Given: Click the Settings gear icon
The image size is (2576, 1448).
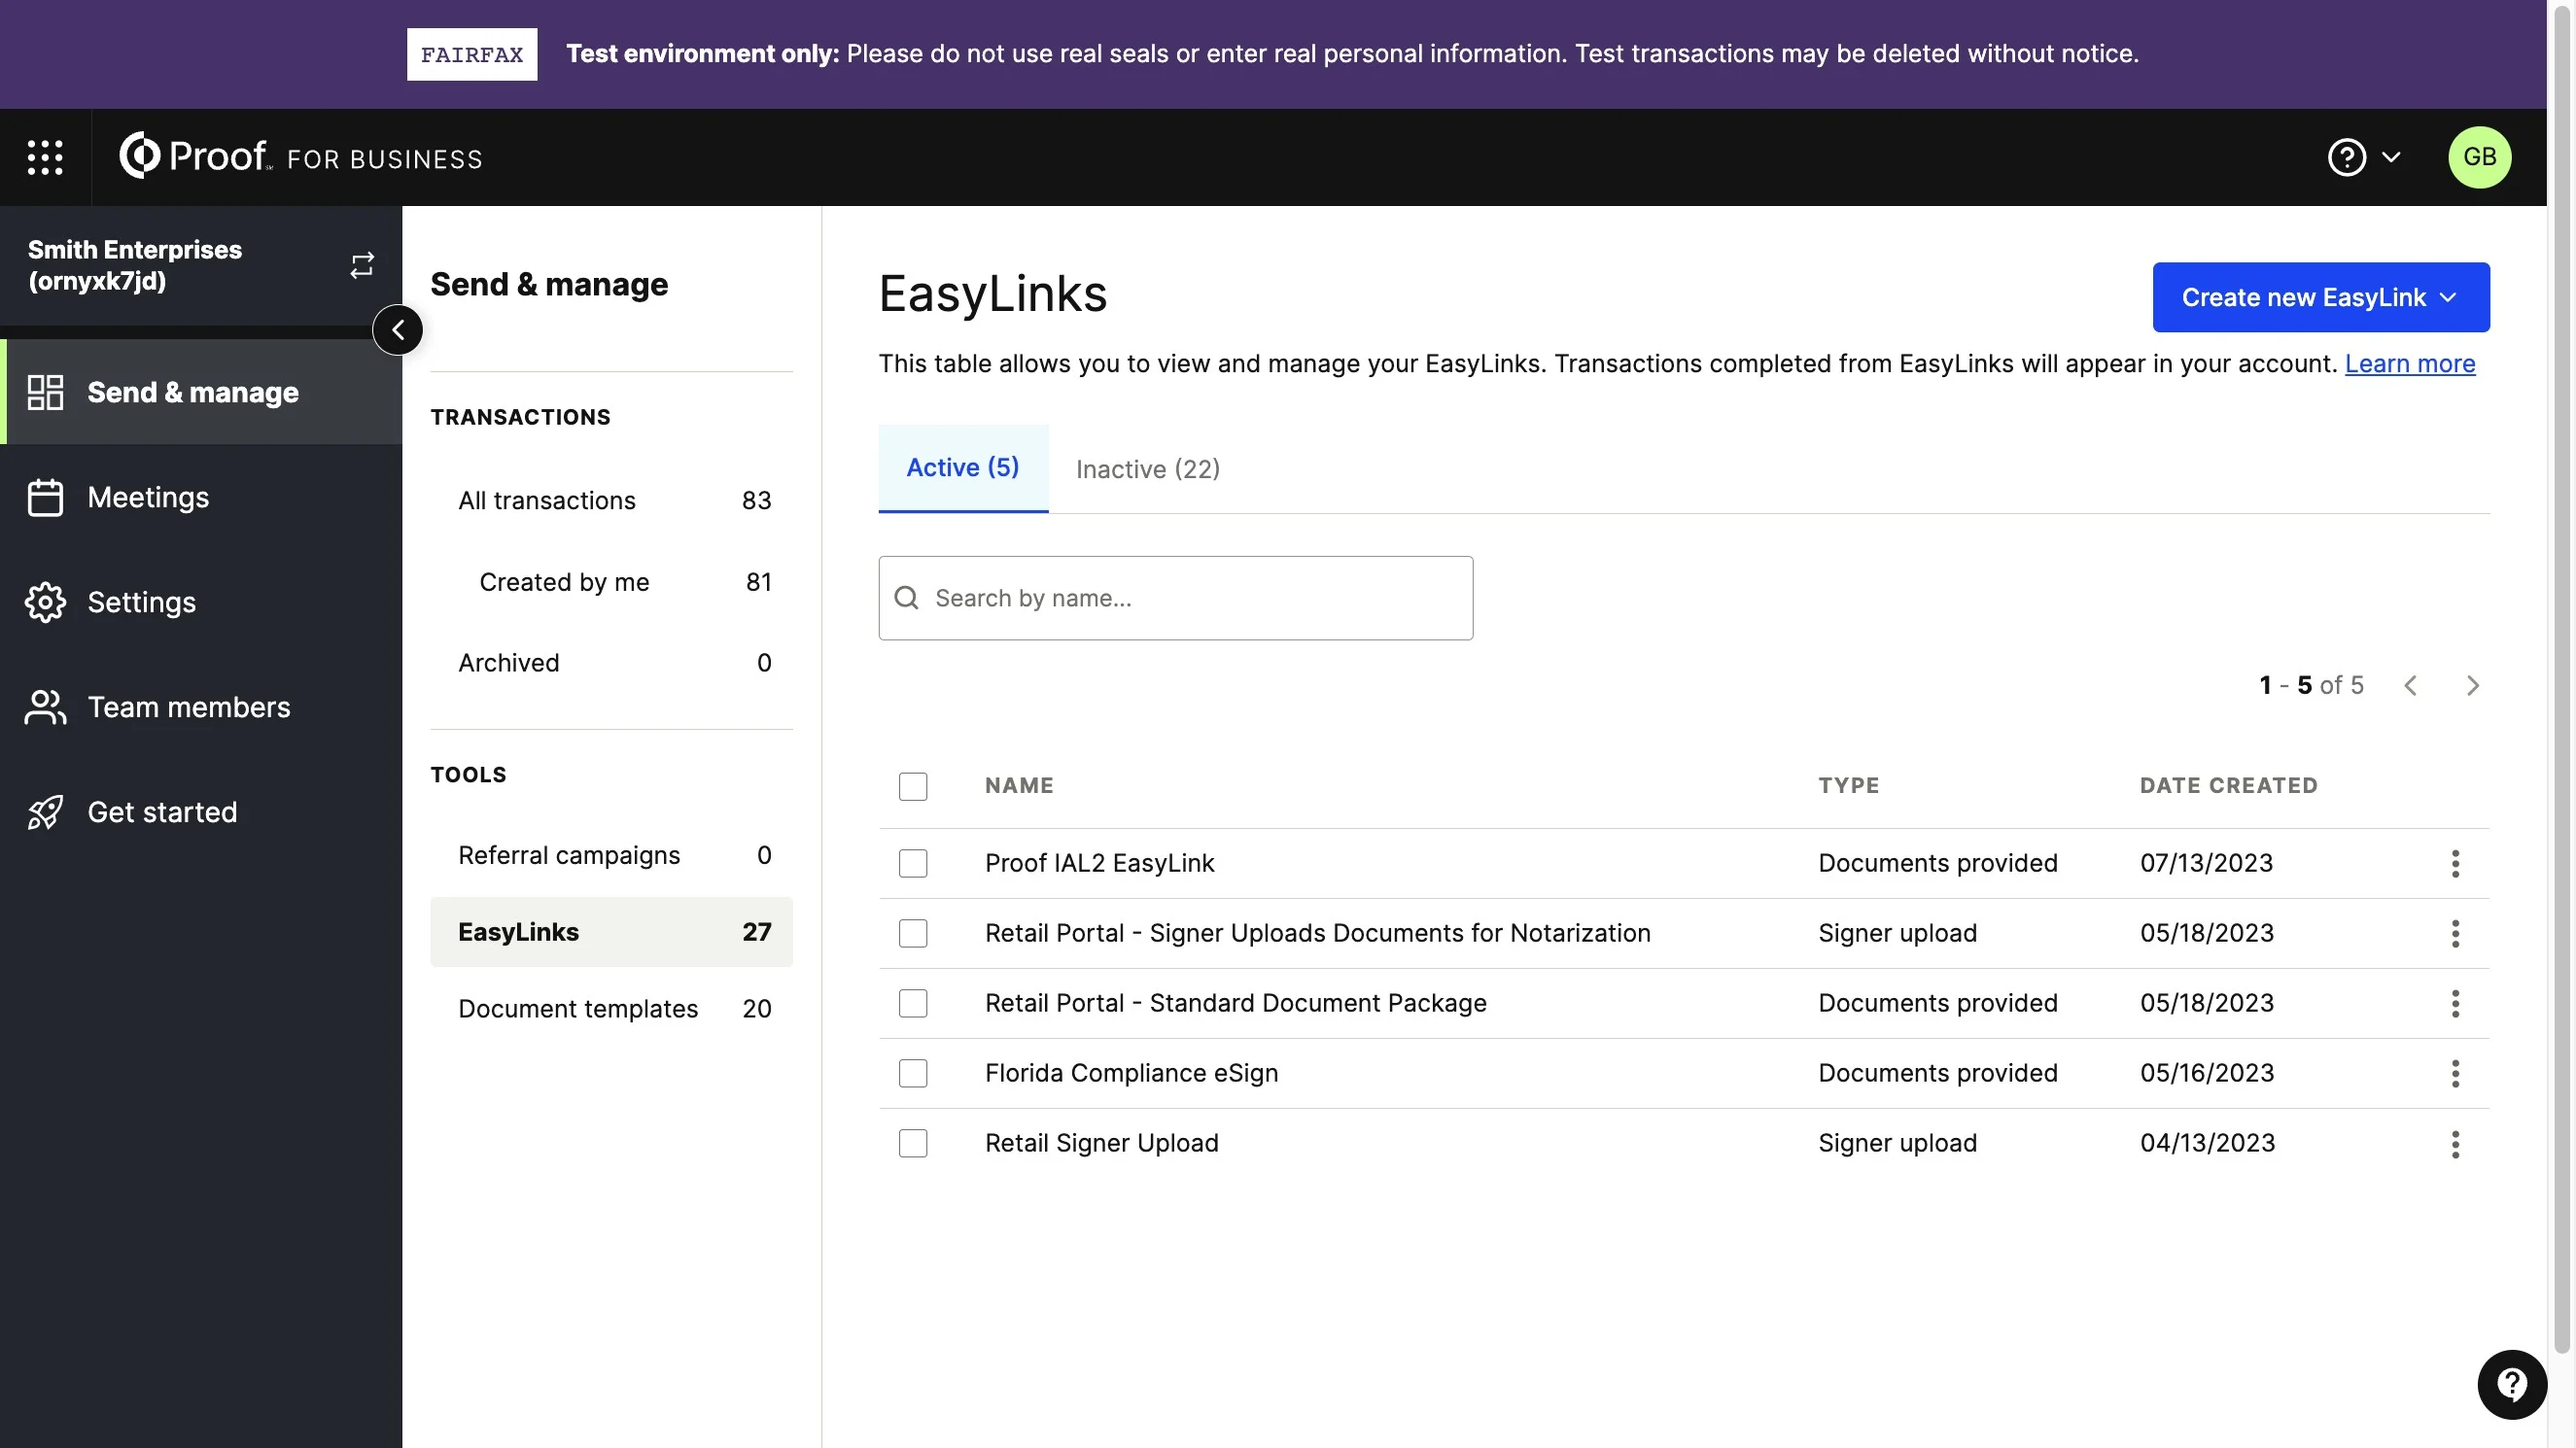Looking at the screenshot, I should pyautogui.click(x=45, y=602).
